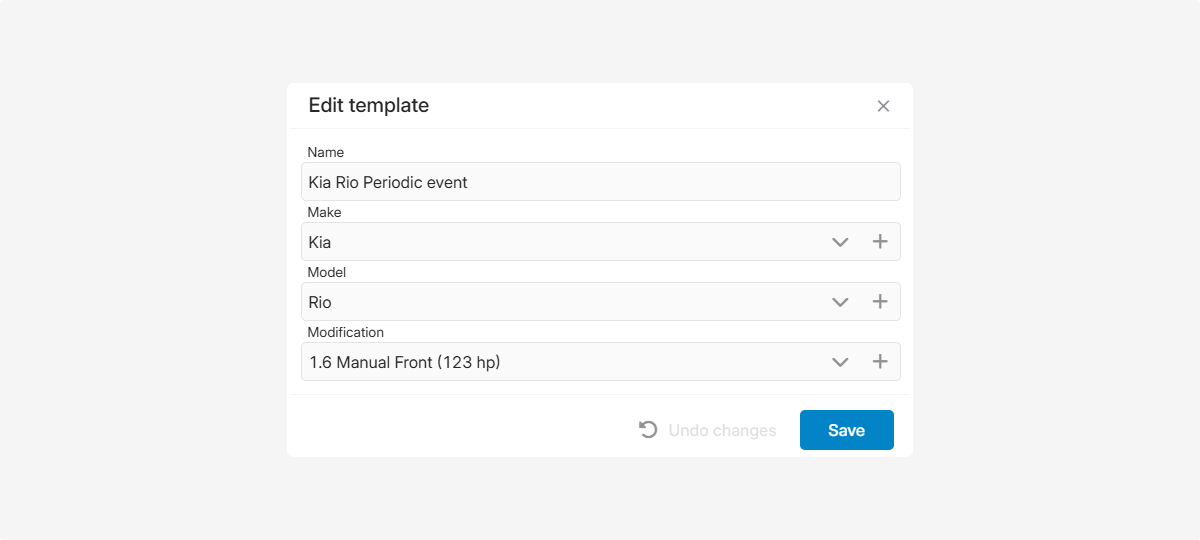Image resolution: width=1200 pixels, height=540 pixels.
Task: Click the Undo changes circular arrow icon
Action: point(648,430)
